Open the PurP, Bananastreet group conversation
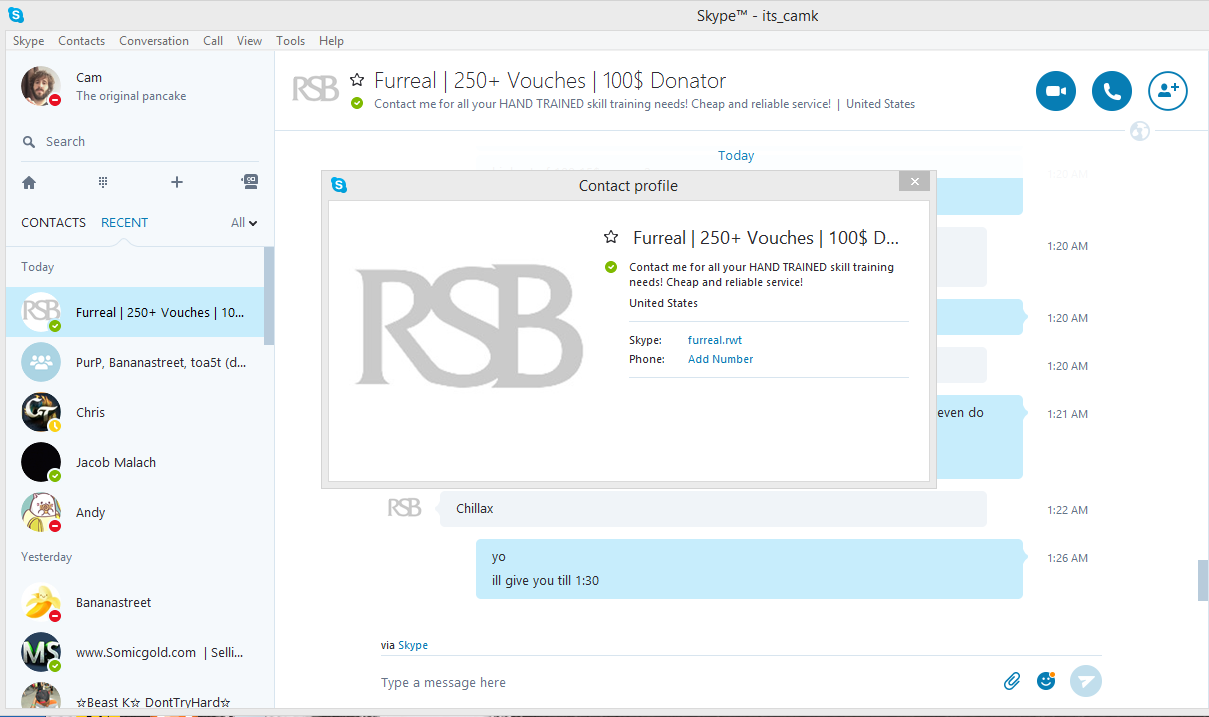The image size is (1209, 717). pos(135,362)
